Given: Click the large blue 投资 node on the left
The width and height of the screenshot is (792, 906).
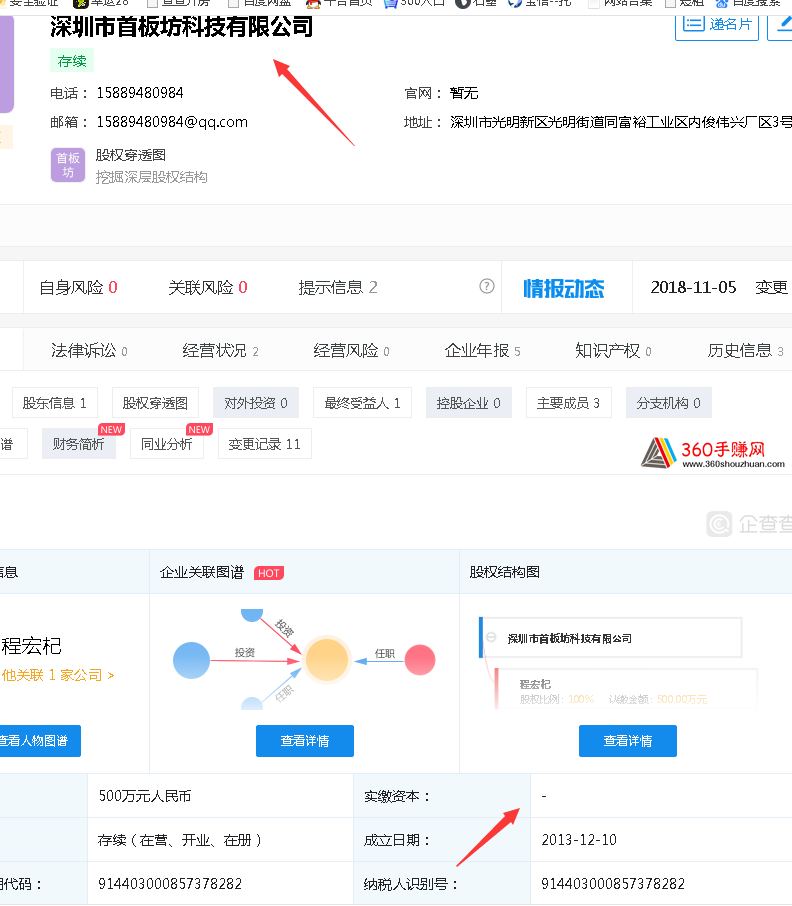Looking at the screenshot, I should 191,660.
